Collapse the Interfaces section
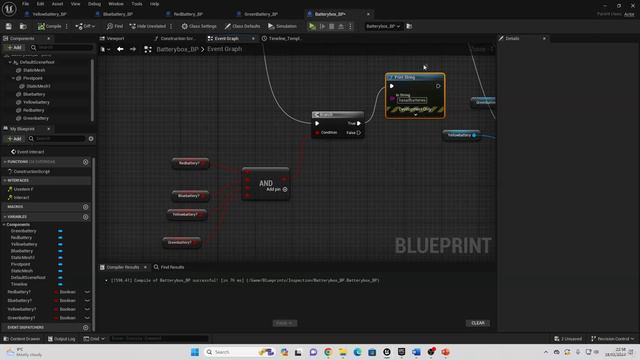Viewport: 640px width, 360px height. point(5,180)
